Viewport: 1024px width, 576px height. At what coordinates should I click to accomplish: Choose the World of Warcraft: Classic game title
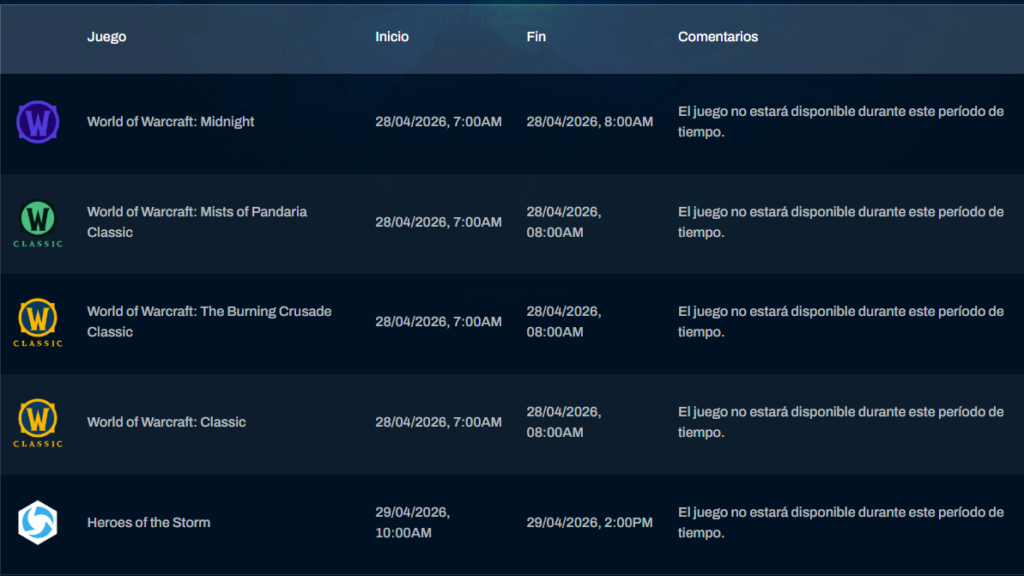[x=166, y=422]
